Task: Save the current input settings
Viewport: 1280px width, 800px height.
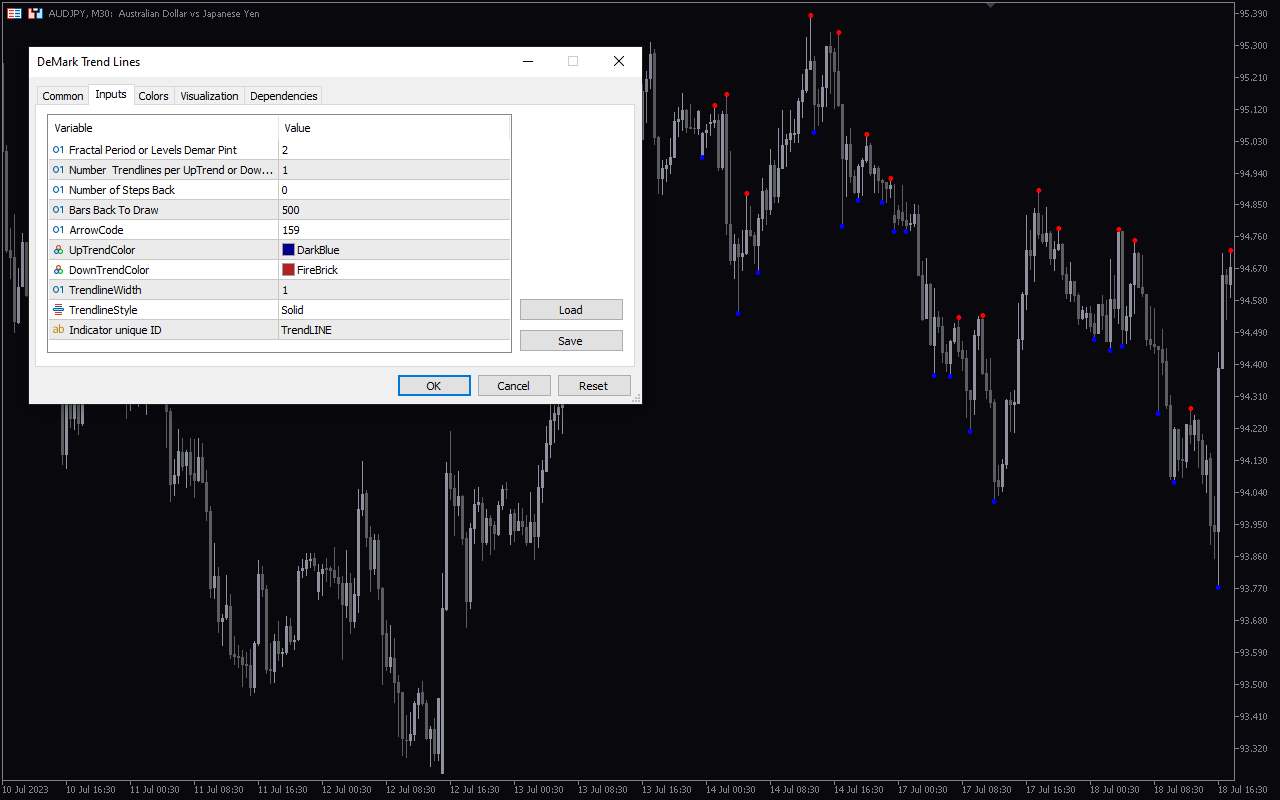Action: (x=571, y=341)
